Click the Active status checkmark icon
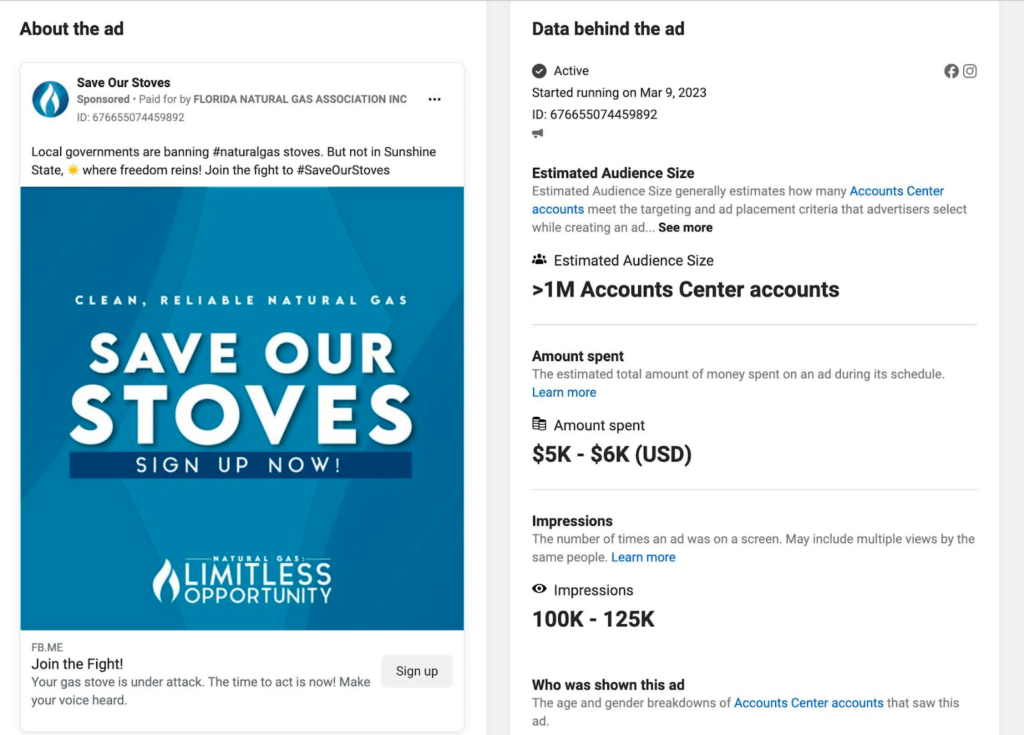This screenshot has height=735, width=1024. point(539,71)
